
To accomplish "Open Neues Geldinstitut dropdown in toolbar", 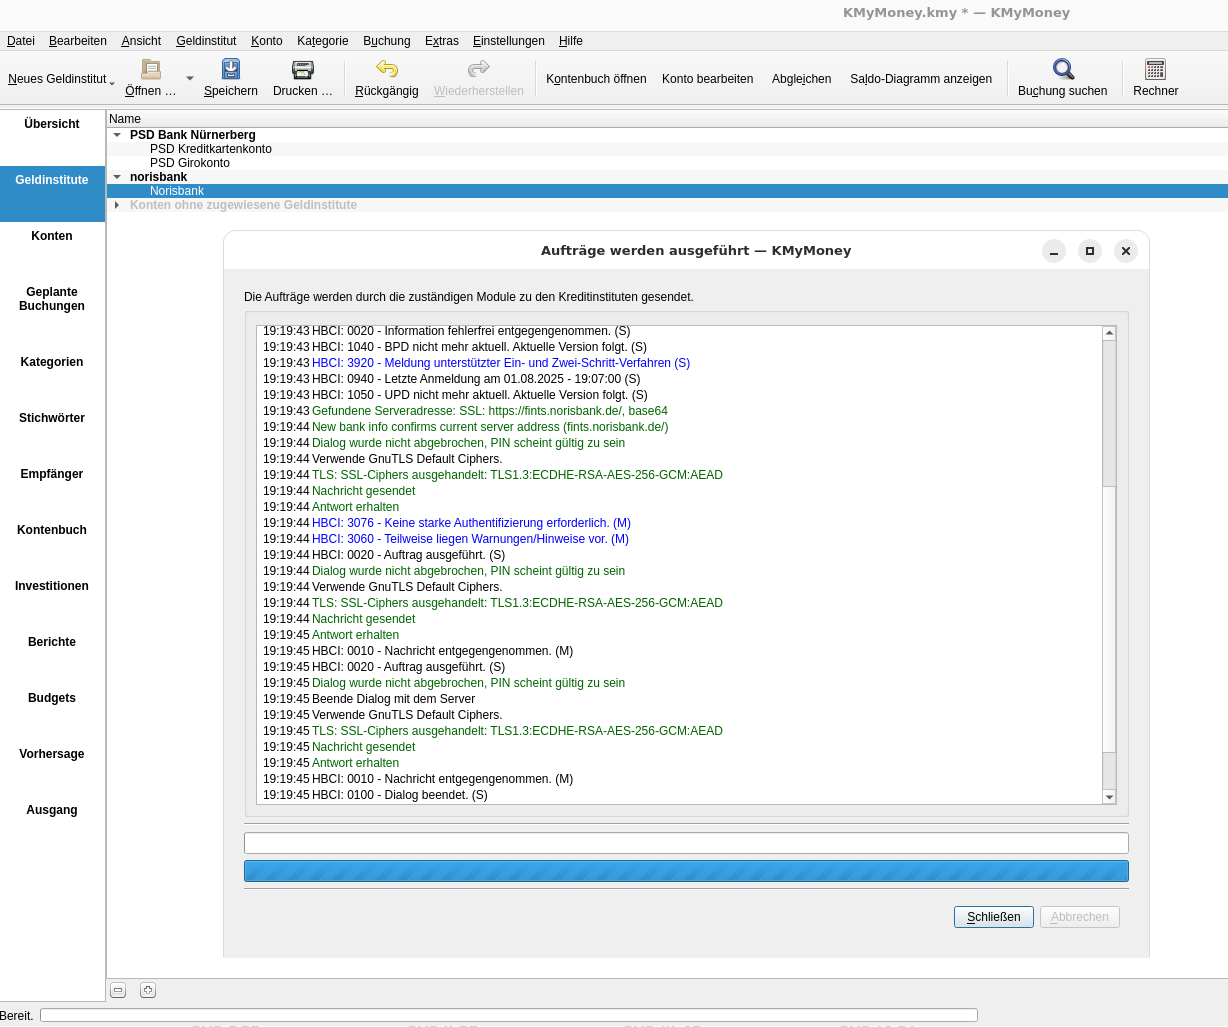I will (x=61, y=79).
